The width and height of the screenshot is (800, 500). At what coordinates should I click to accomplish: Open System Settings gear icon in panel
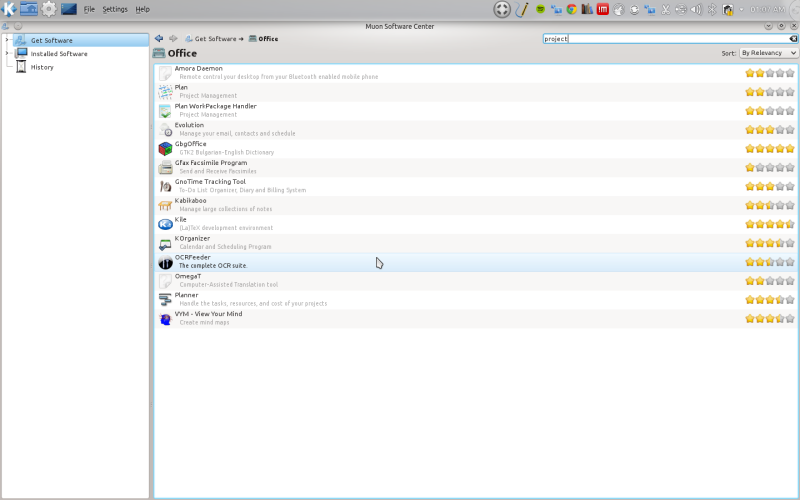tap(48, 9)
